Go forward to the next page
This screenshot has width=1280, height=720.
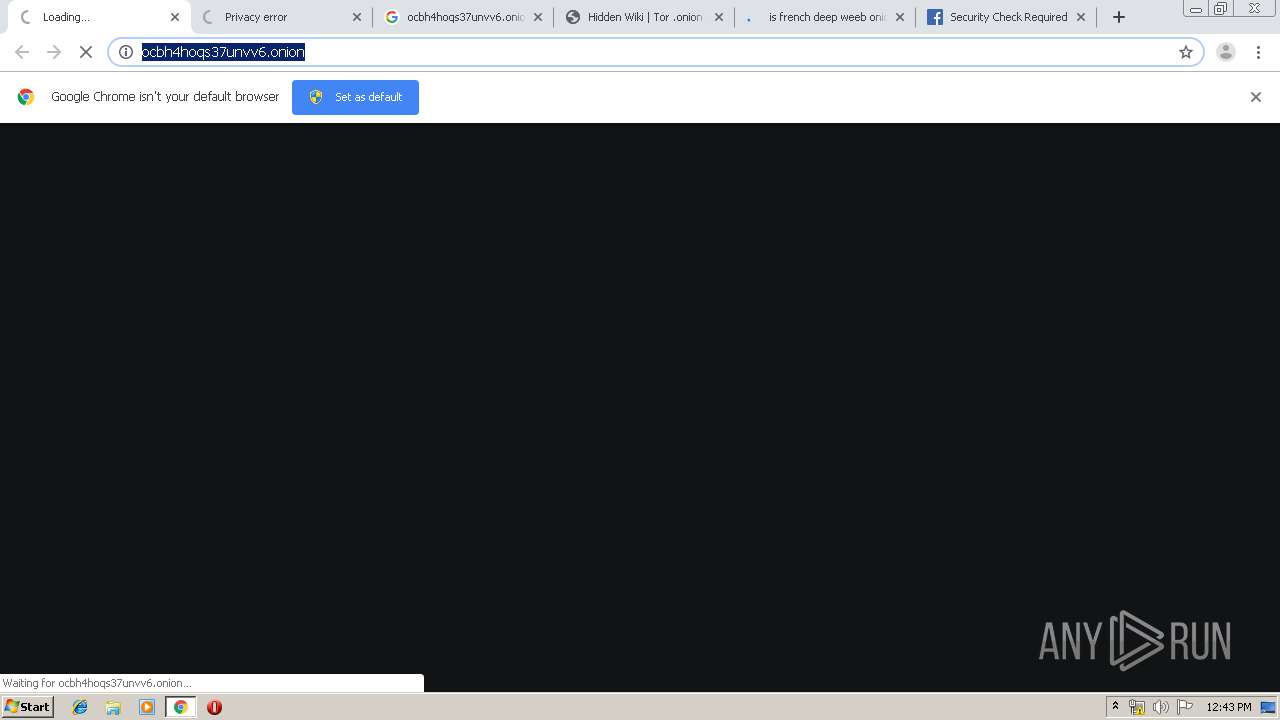[54, 52]
